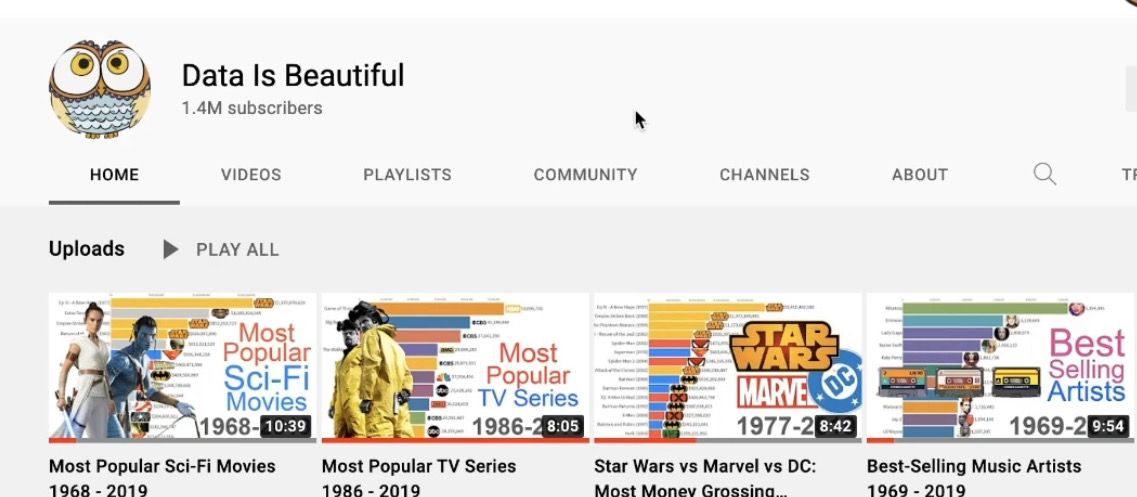Viewport: 1137px width, 497px height.
Task: Click red watch progress bar on Sci-Fi video
Action: [x=62, y=440]
